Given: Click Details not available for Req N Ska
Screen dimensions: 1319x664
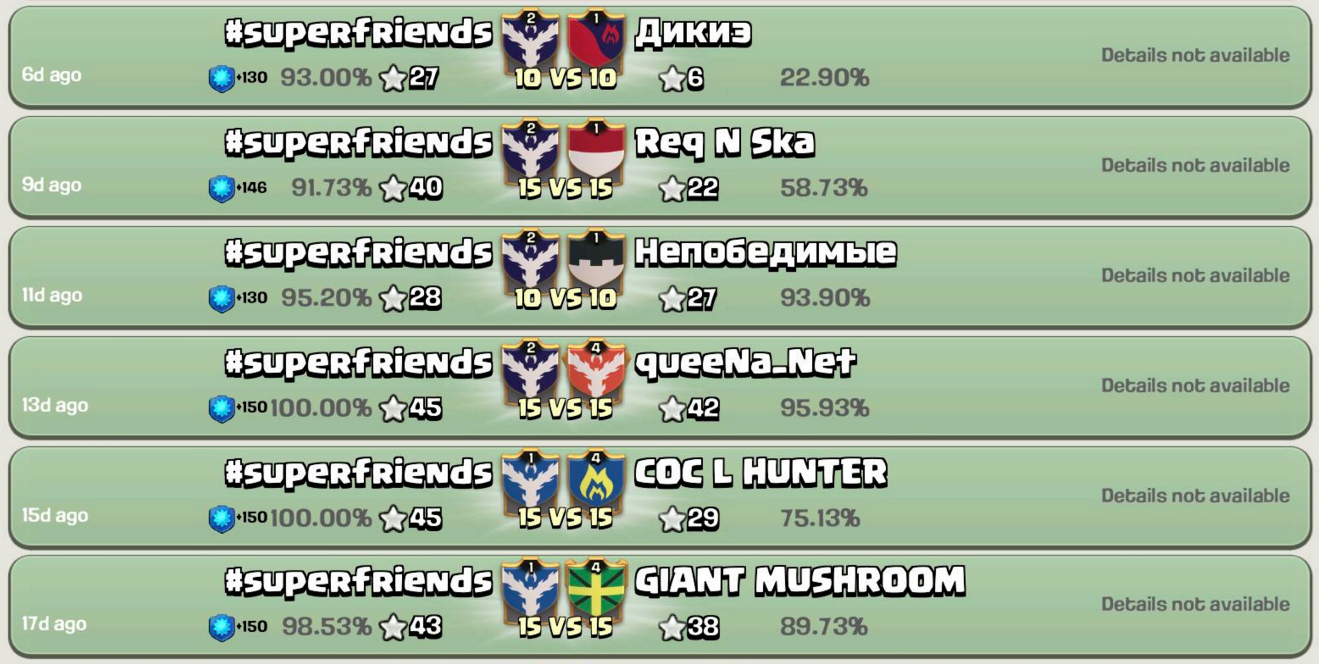Looking at the screenshot, I should (1195, 166).
